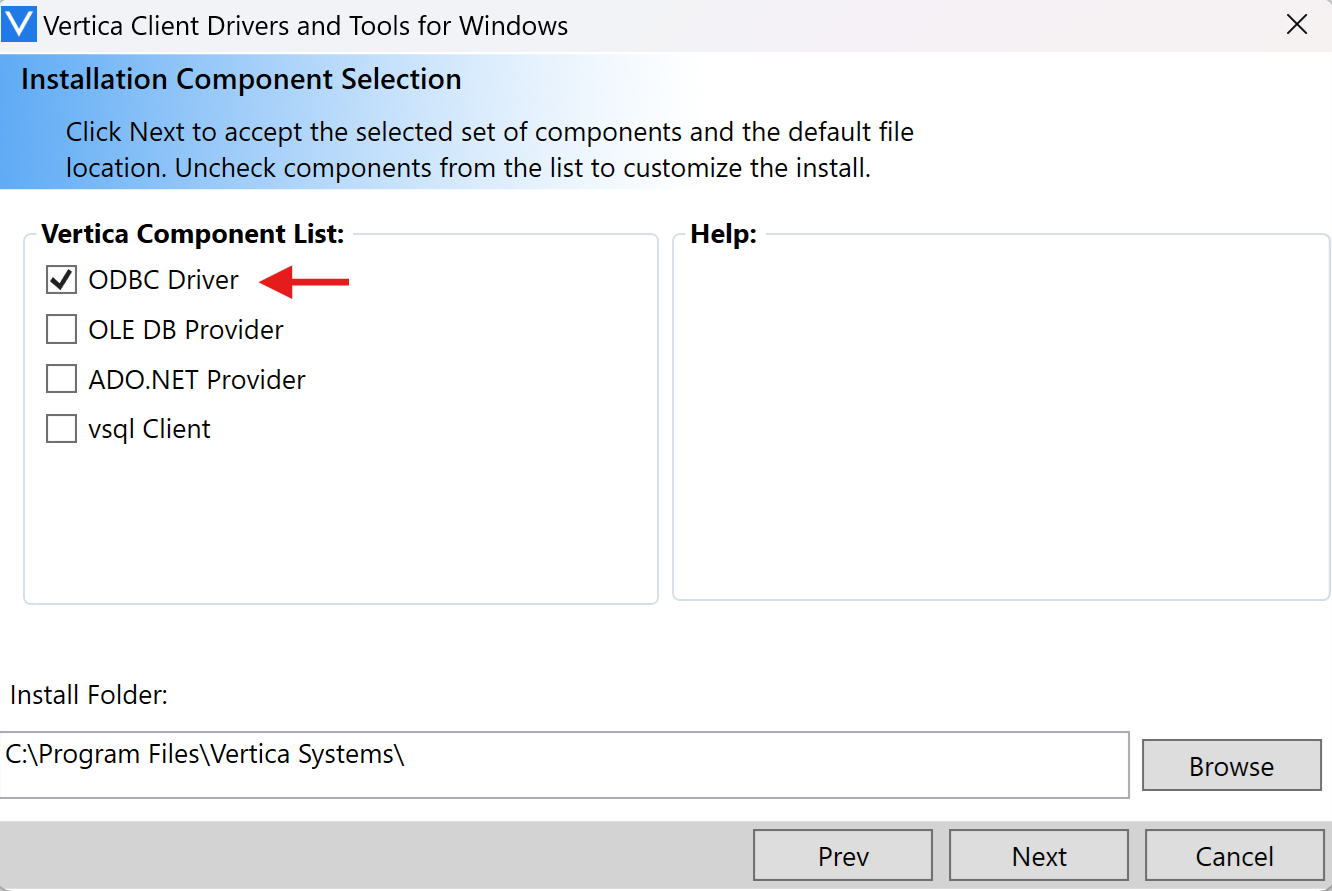This screenshot has height=891, width=1332.
Task: Open the Browse dialog for install folder
Action: 1231,765
